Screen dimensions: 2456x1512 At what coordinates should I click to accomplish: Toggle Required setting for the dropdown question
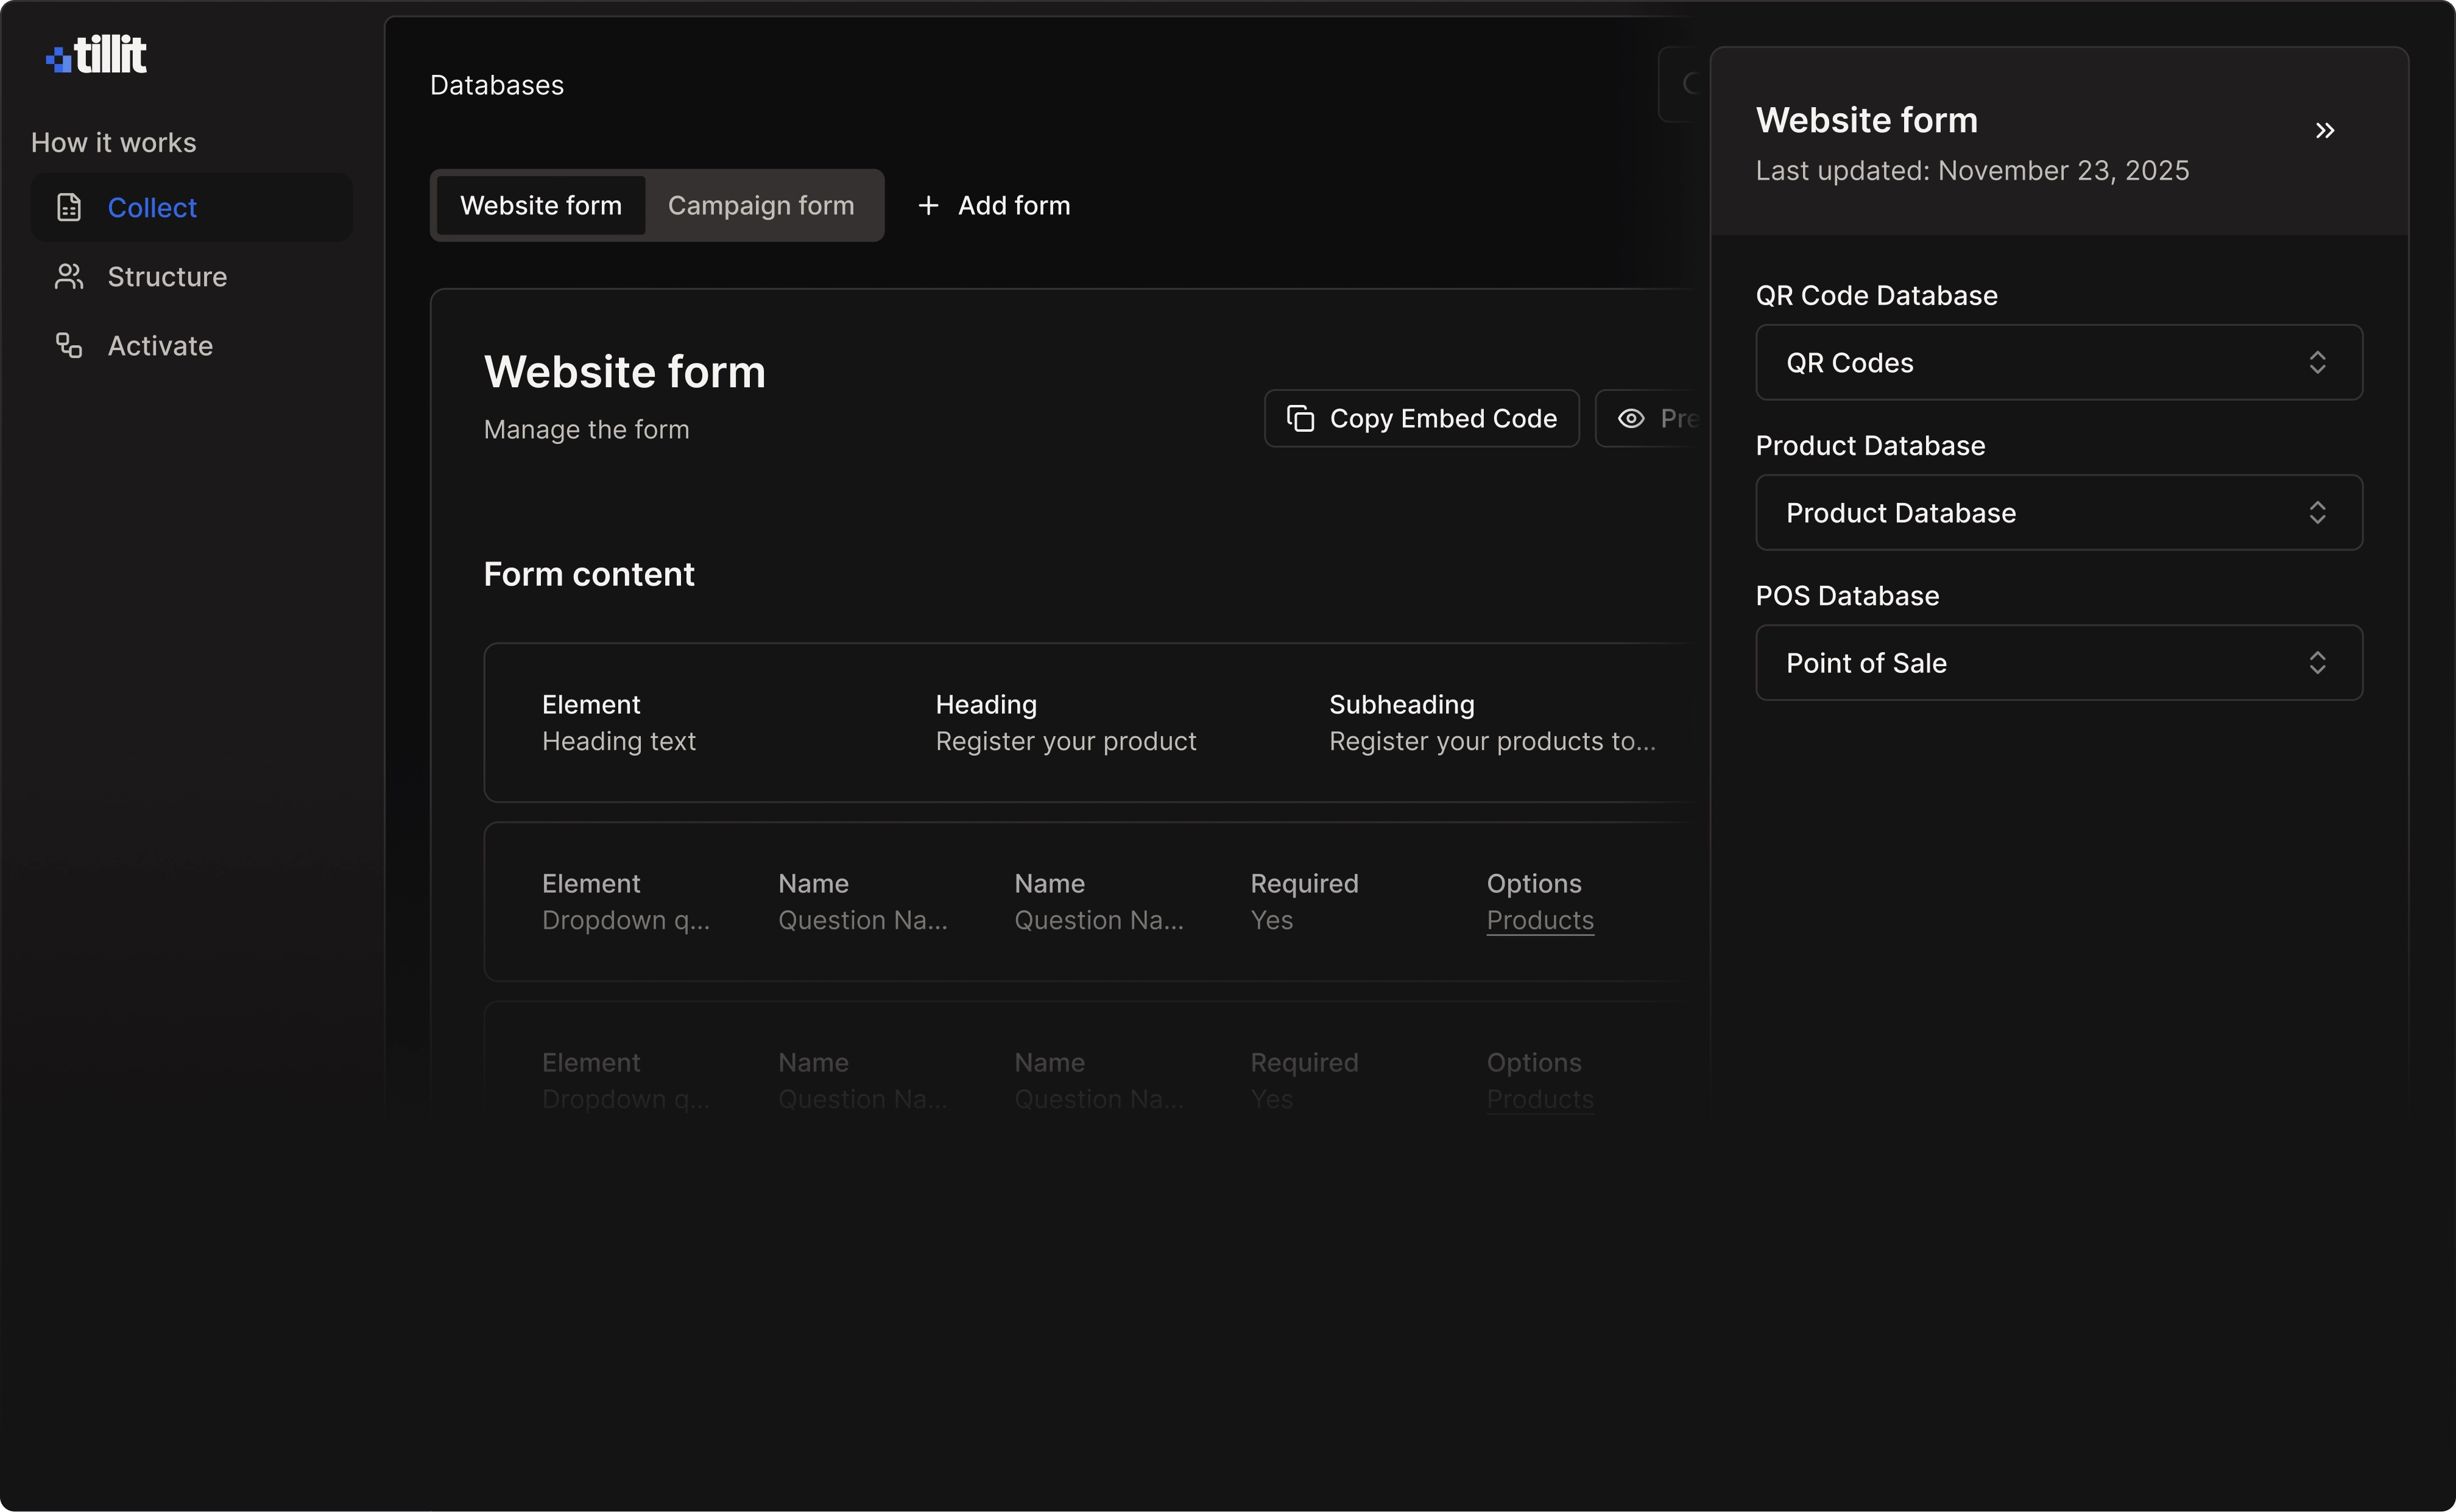tap(1272, 919)
